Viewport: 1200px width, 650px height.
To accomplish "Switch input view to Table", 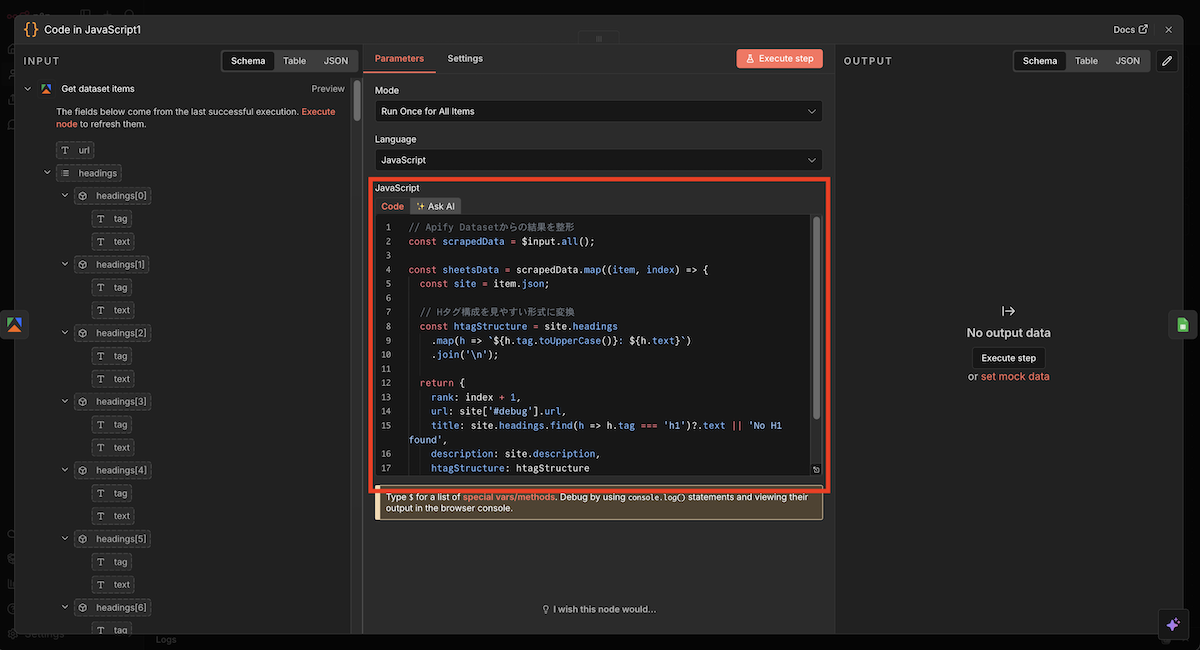I will 294,61.
